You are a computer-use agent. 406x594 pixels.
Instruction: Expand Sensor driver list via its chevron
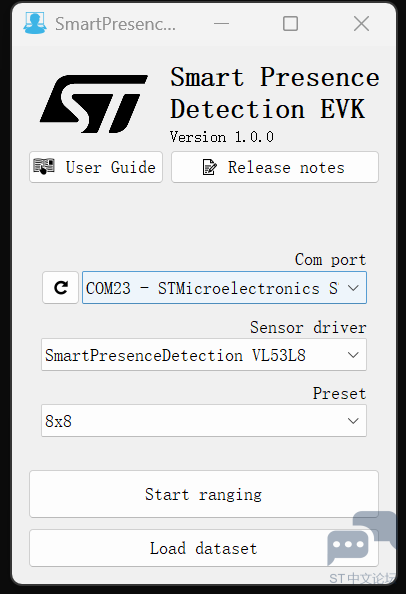pos(353,355)
